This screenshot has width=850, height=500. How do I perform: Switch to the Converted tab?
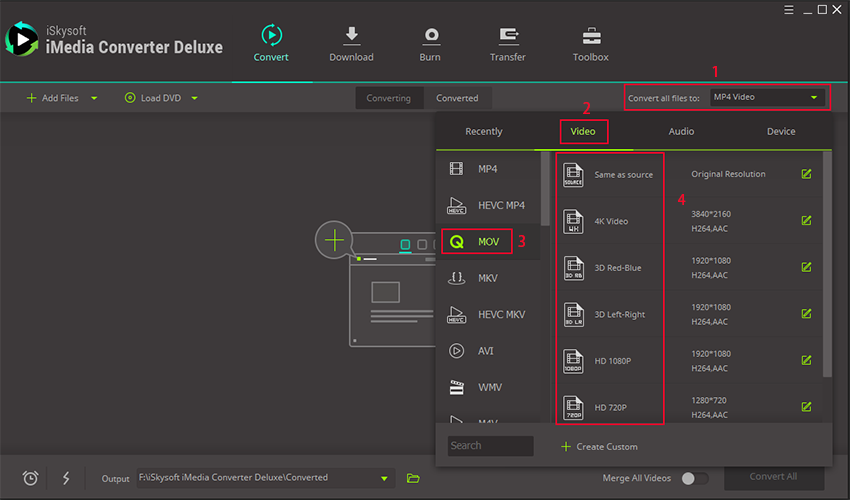click(x=458, y=98)
